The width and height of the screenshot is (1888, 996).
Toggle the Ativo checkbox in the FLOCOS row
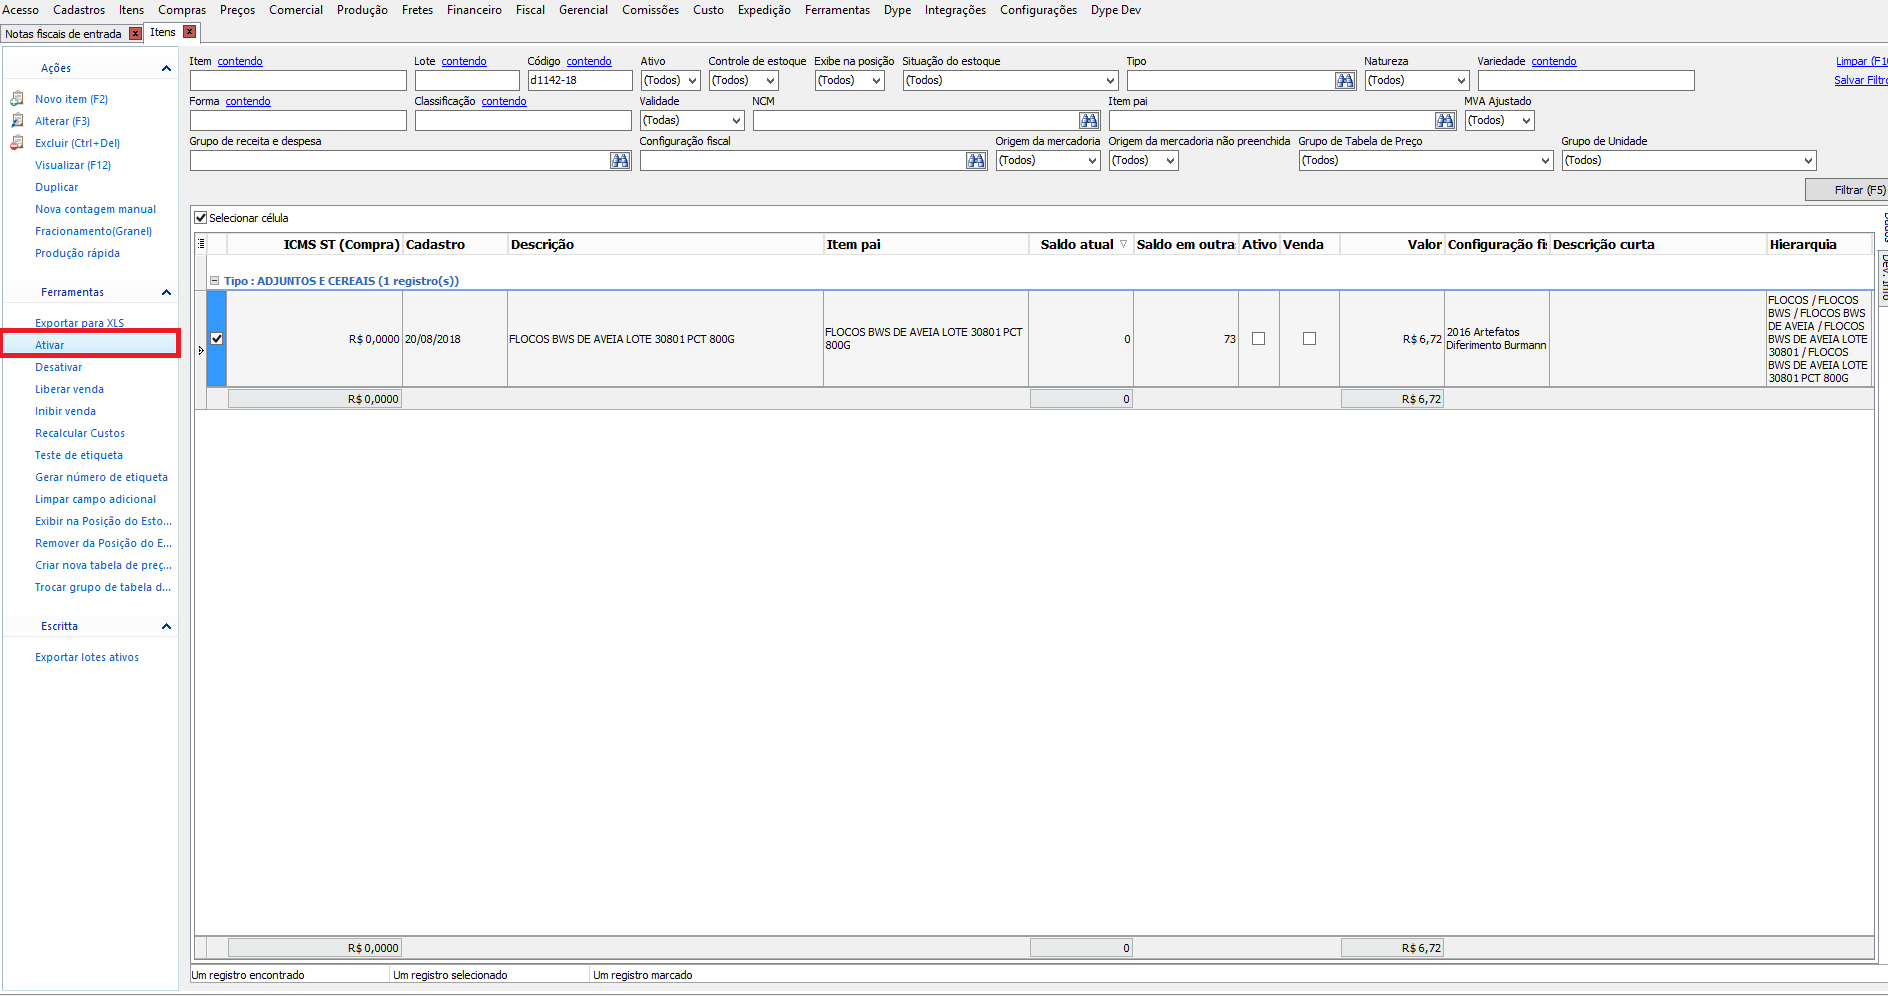click(1259, 339)
